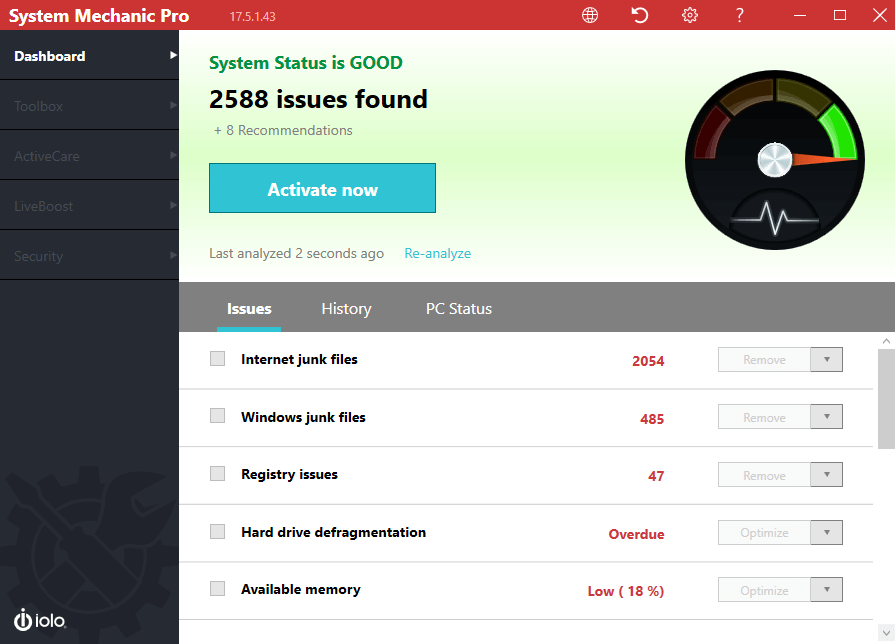
Task: Open the PC Status tab
Action: (459, 309)
